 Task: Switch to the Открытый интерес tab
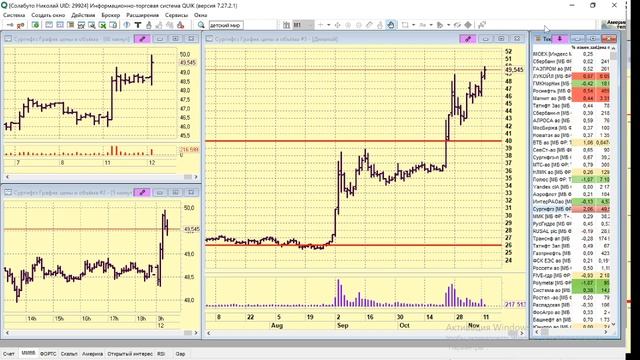click(130, 354)
